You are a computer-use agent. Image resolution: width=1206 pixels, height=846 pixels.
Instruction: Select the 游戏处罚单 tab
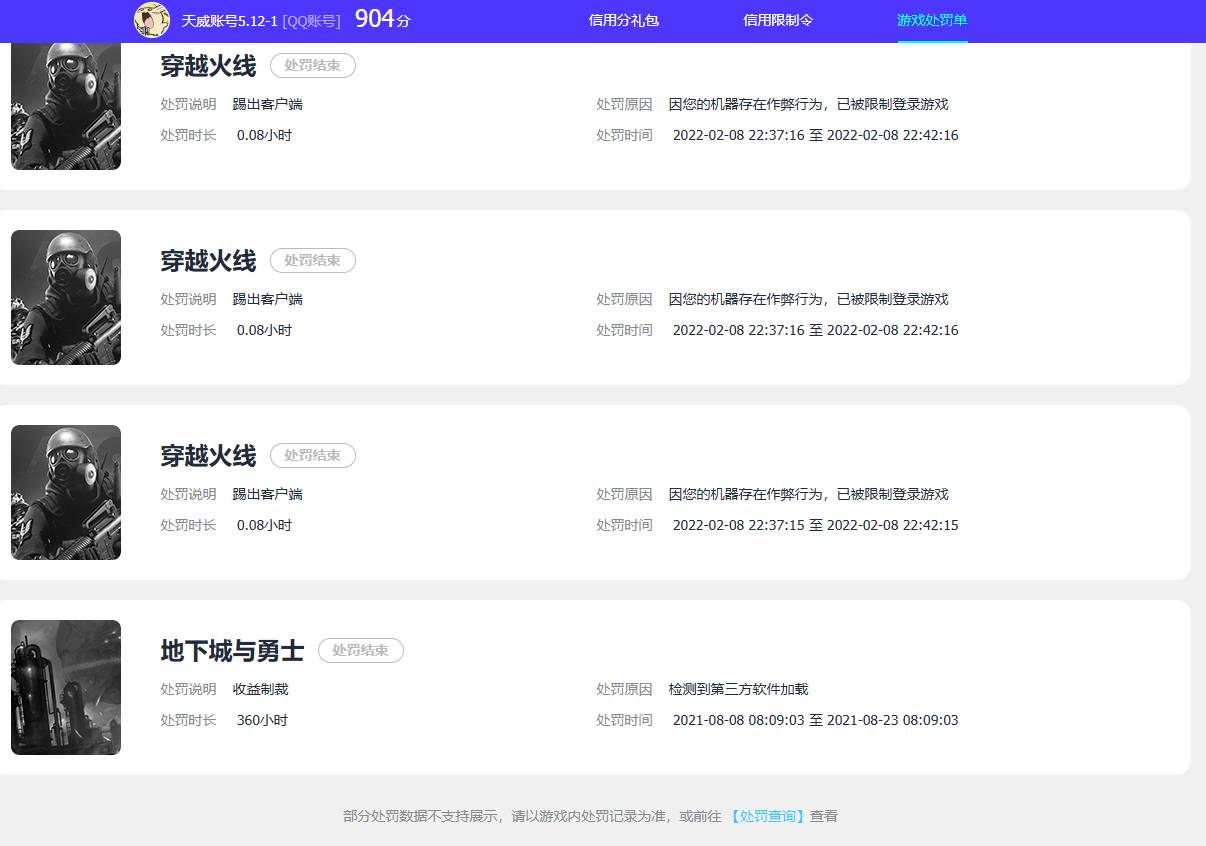[932, 20]
